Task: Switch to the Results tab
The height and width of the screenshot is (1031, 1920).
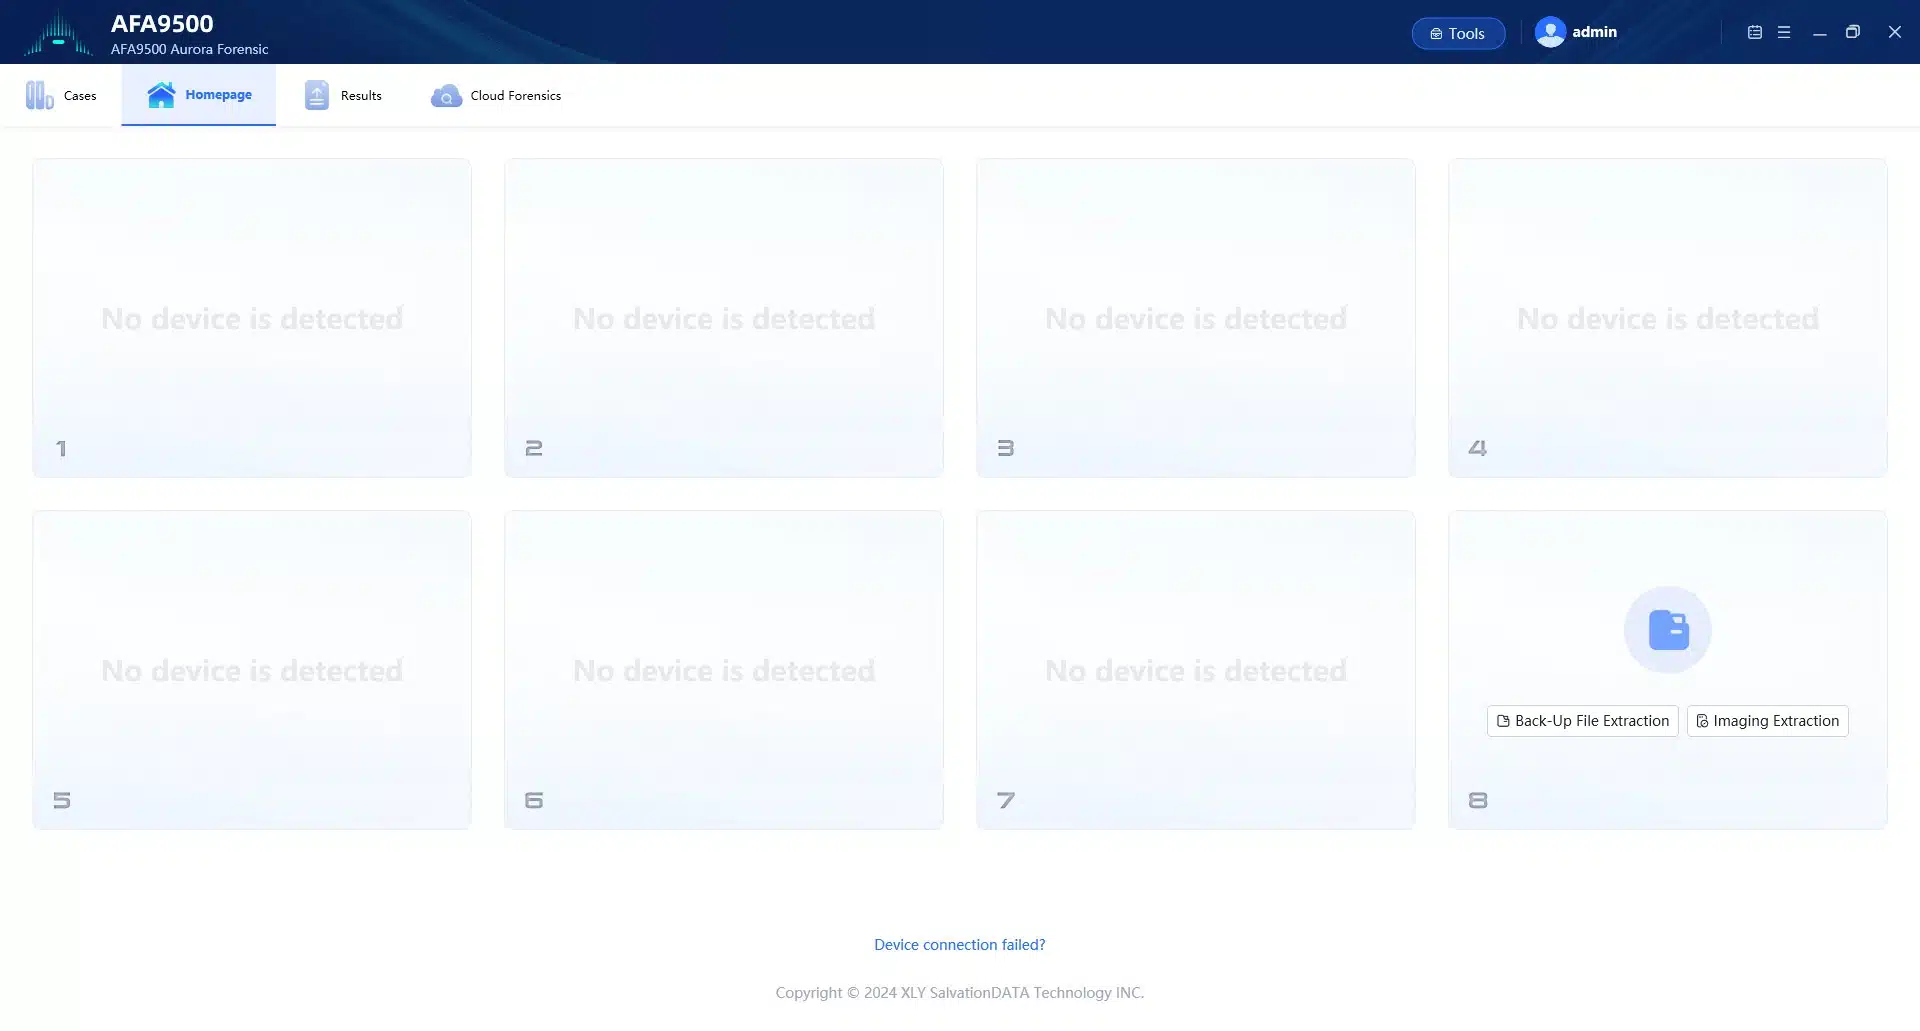Action: tap(343, 96)
